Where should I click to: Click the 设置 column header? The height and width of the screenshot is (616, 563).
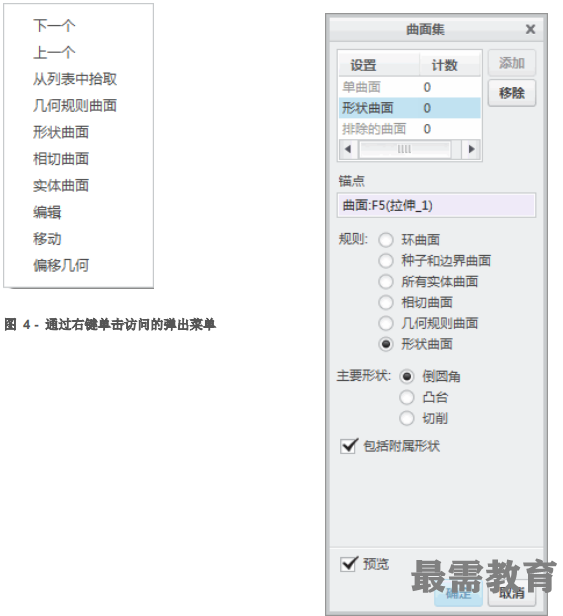[379, 65]
